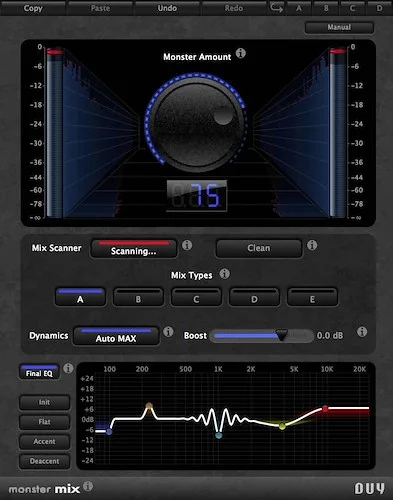The width and height of the screenshot is (393, 500).
Task: Open the Monster Amount info icon
Action: pyautogui.click(x=241, y=53)
